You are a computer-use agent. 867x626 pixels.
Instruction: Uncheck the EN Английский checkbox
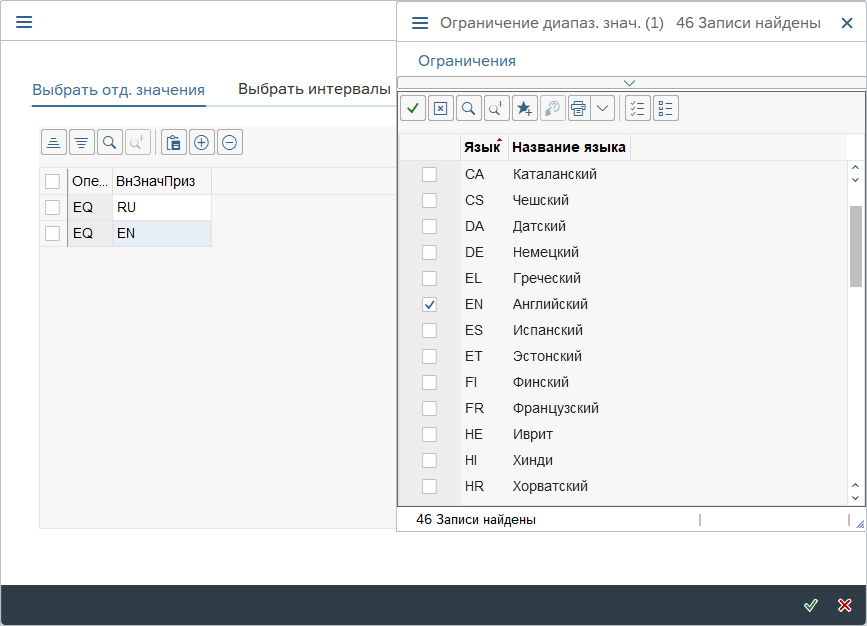[429, 304]
